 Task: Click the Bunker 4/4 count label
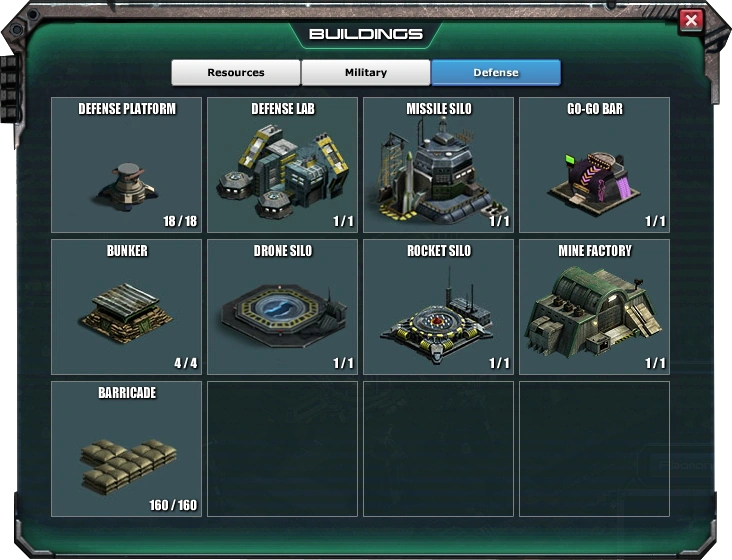[186, 363]
